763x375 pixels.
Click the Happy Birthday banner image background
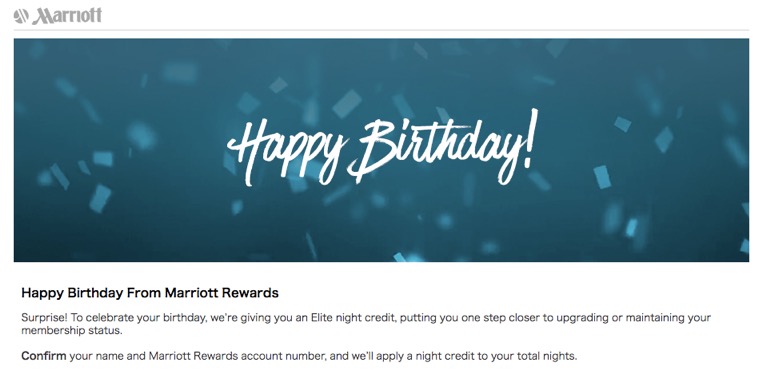pos(381,150)
